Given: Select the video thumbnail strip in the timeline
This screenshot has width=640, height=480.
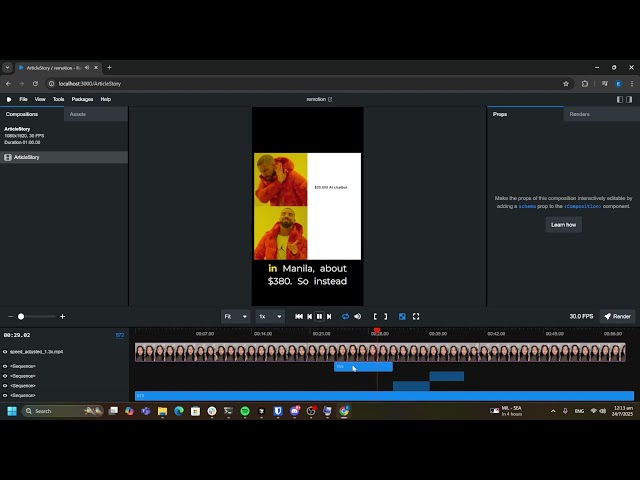Looking at the screenshot, I should 380,352.
